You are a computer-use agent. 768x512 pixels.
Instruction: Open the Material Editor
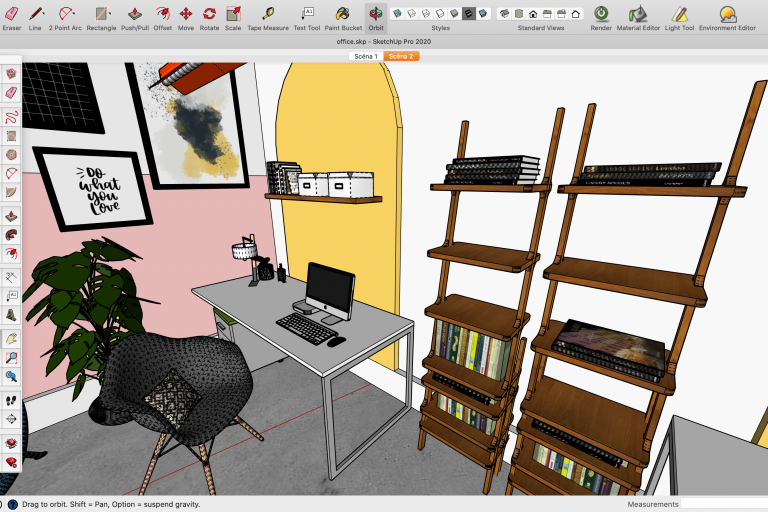pos(637,14)
